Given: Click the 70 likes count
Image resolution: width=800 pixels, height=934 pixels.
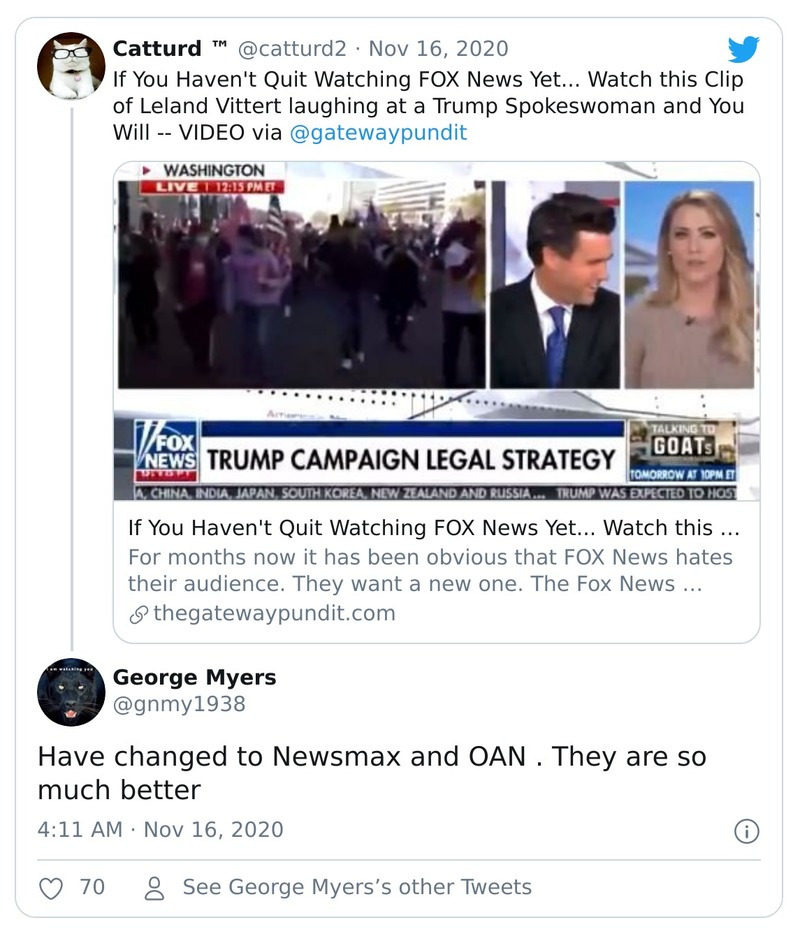Looking at the screenshot, I should coord(92,887).
